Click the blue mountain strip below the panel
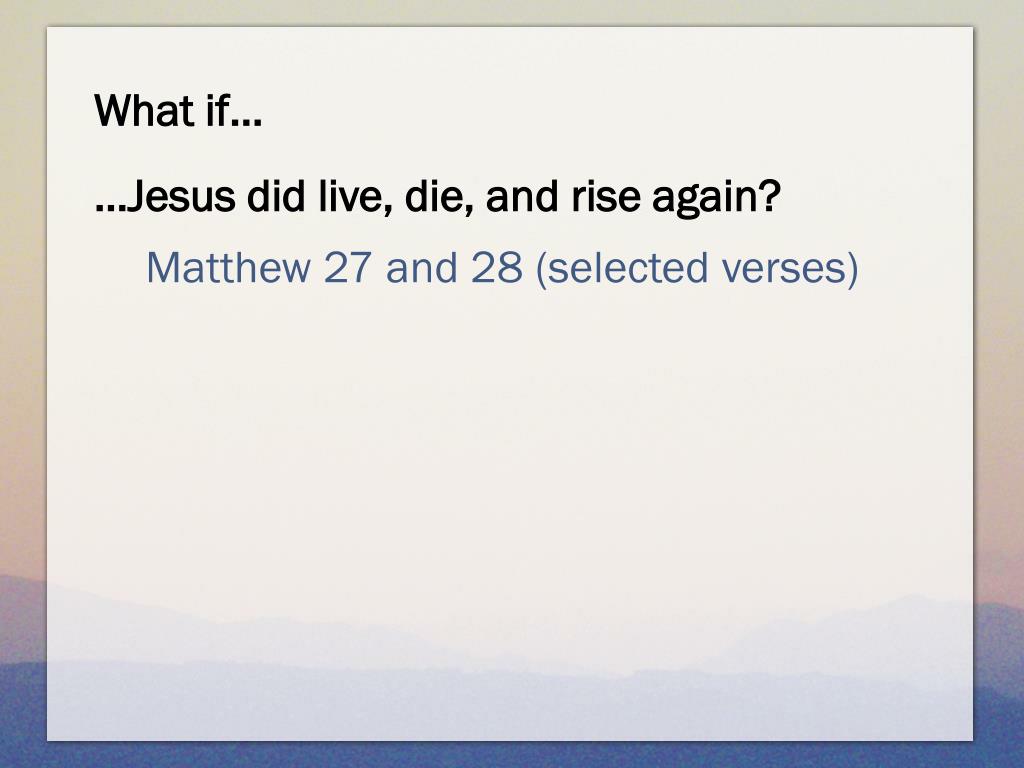Image resolution: width=1024 pixels, height=768 pixels. 509,755
